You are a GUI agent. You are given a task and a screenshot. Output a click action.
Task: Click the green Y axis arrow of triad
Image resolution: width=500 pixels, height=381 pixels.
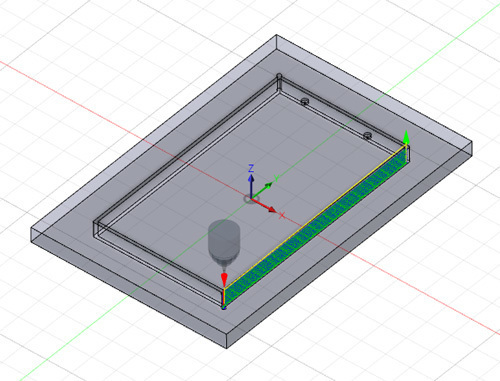(263, 190)
